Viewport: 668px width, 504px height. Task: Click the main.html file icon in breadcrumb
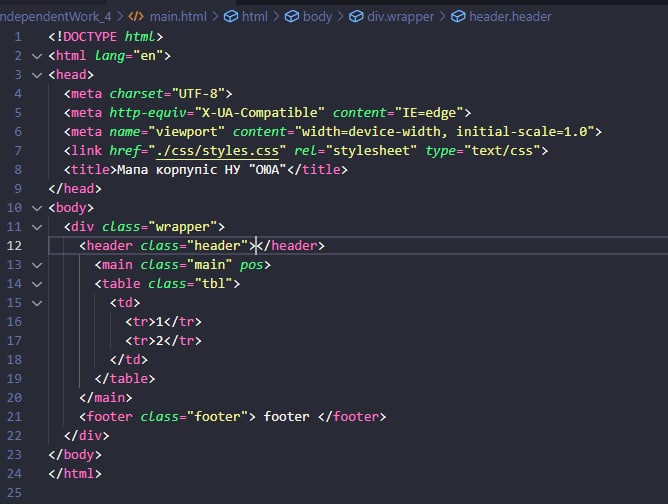(x=136, y=17)
